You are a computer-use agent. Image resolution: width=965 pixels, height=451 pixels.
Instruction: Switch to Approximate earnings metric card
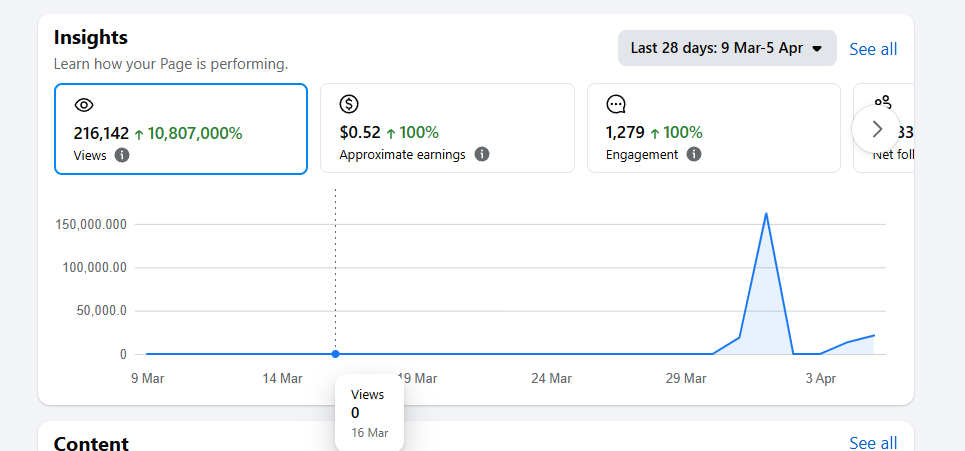click(x=447, y=129)
